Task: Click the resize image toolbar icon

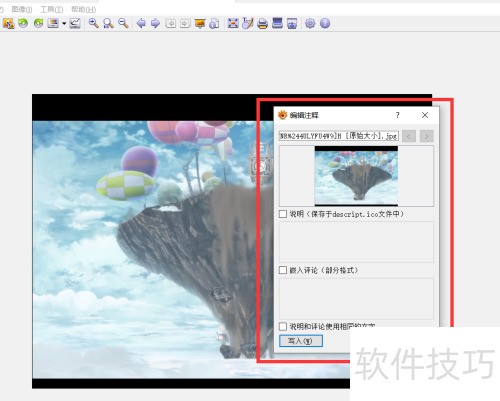Action: [8, 23]
